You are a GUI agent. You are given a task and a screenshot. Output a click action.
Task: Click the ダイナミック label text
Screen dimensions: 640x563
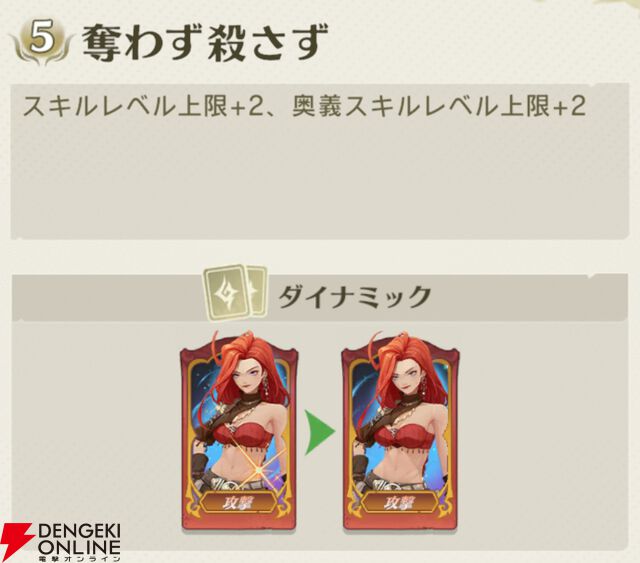coord(354,297)
